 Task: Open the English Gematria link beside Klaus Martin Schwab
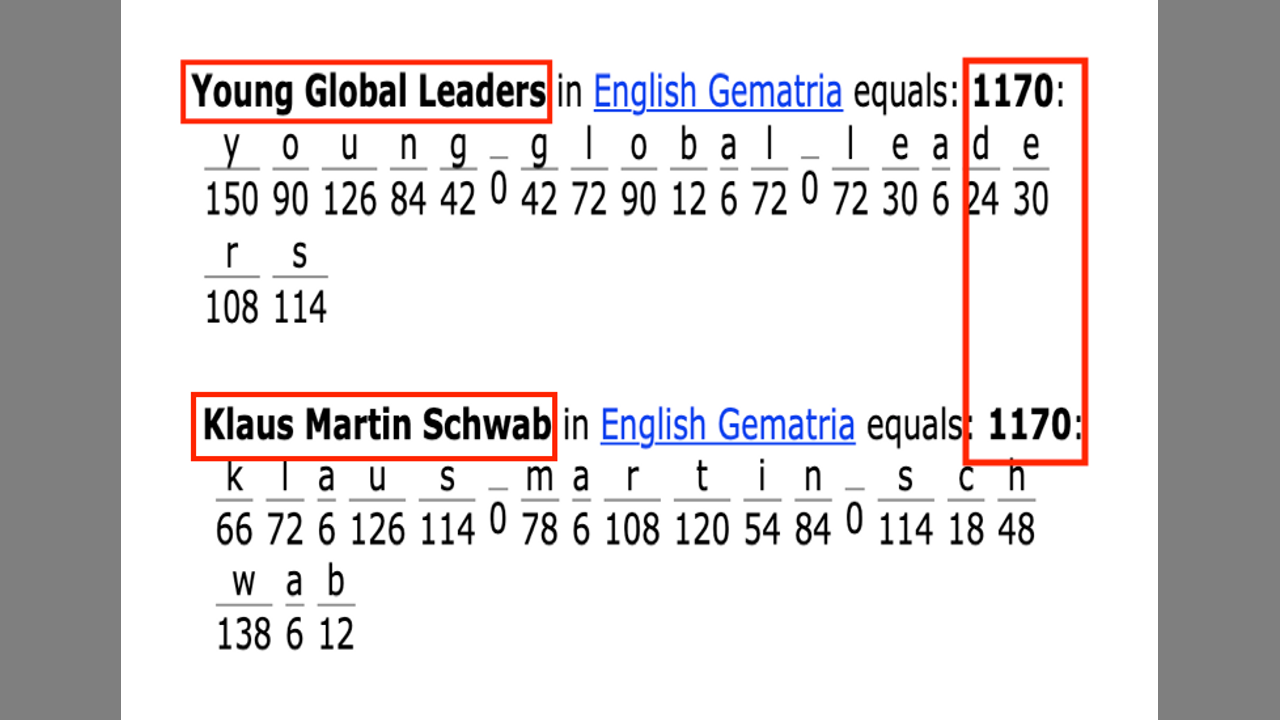[727, 425]
